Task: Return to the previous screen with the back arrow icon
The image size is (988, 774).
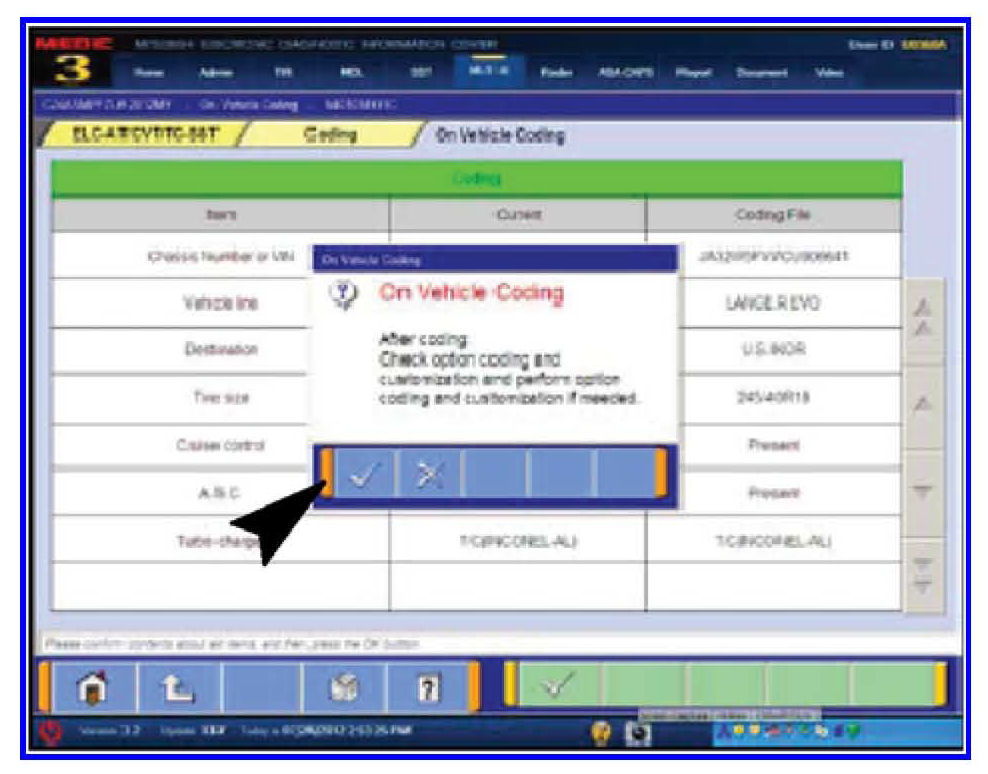Action: [x=178, y=686]
